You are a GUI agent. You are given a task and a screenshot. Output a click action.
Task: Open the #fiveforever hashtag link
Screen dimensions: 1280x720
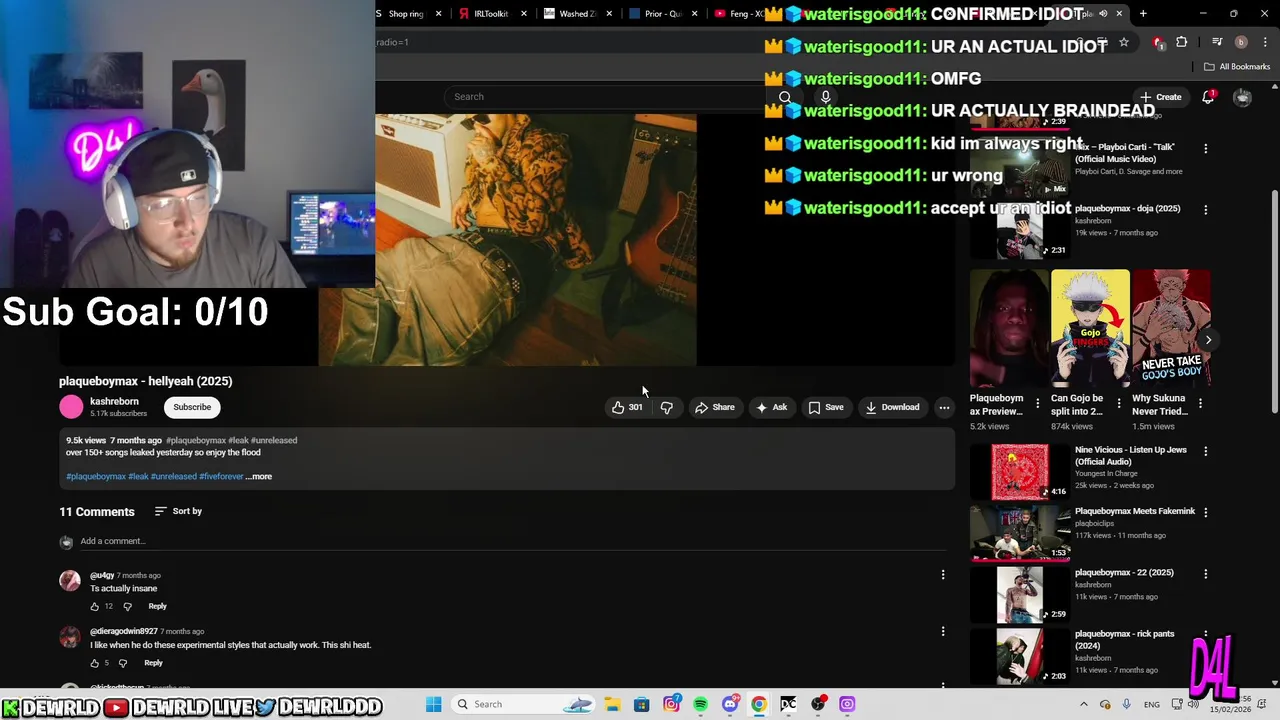pyautogui.click(x=221, y=476)
